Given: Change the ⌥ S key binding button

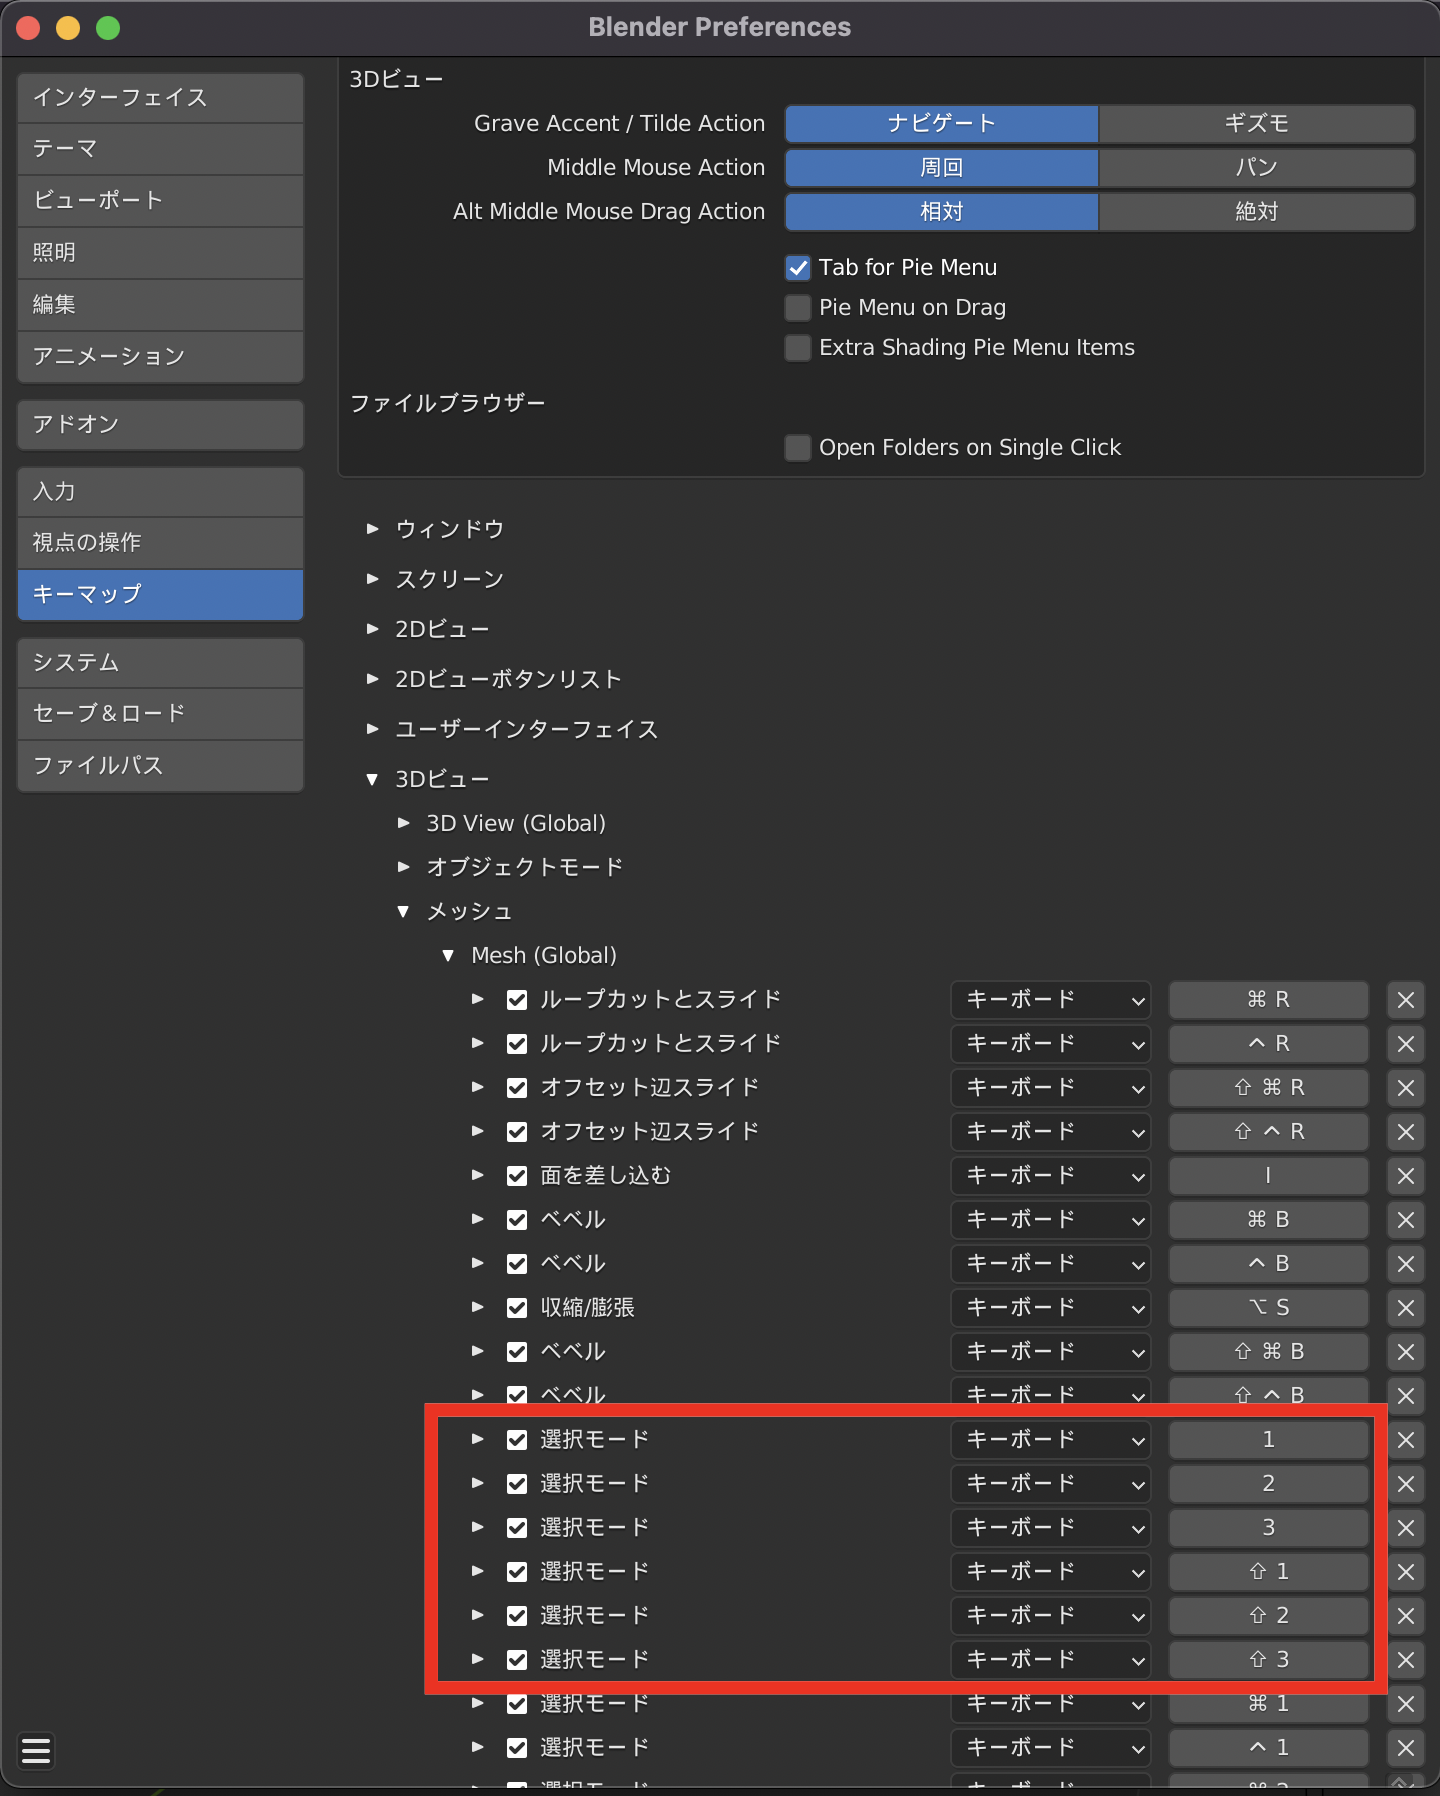Looking at the screenshot, I should (1269, 1308).
